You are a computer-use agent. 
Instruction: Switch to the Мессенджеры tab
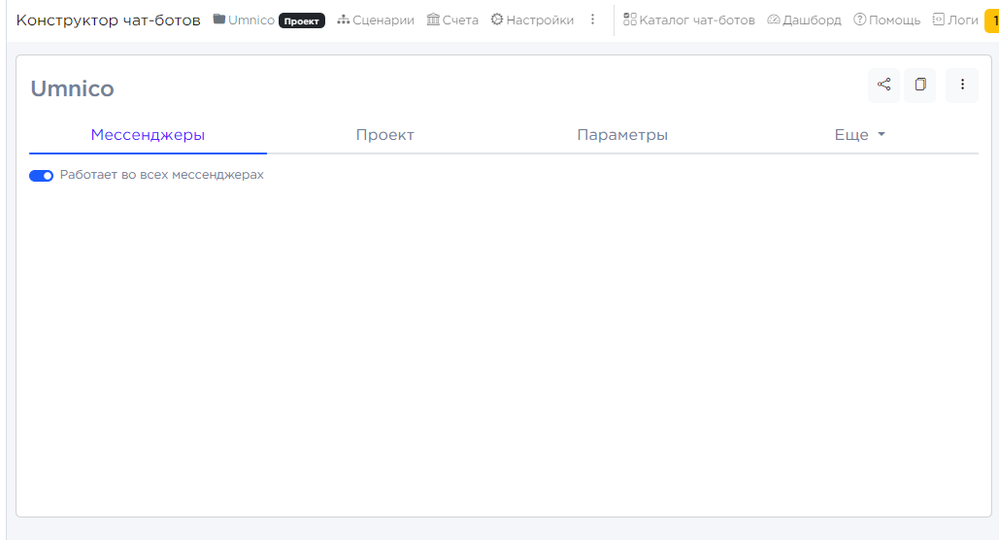148,135
